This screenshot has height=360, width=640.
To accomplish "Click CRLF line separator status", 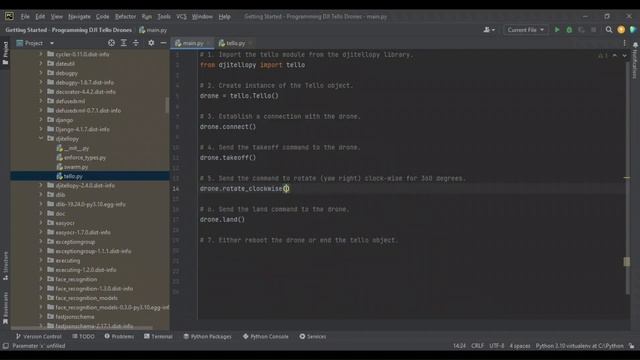I will pyautogui.click(x=477, y=346).
